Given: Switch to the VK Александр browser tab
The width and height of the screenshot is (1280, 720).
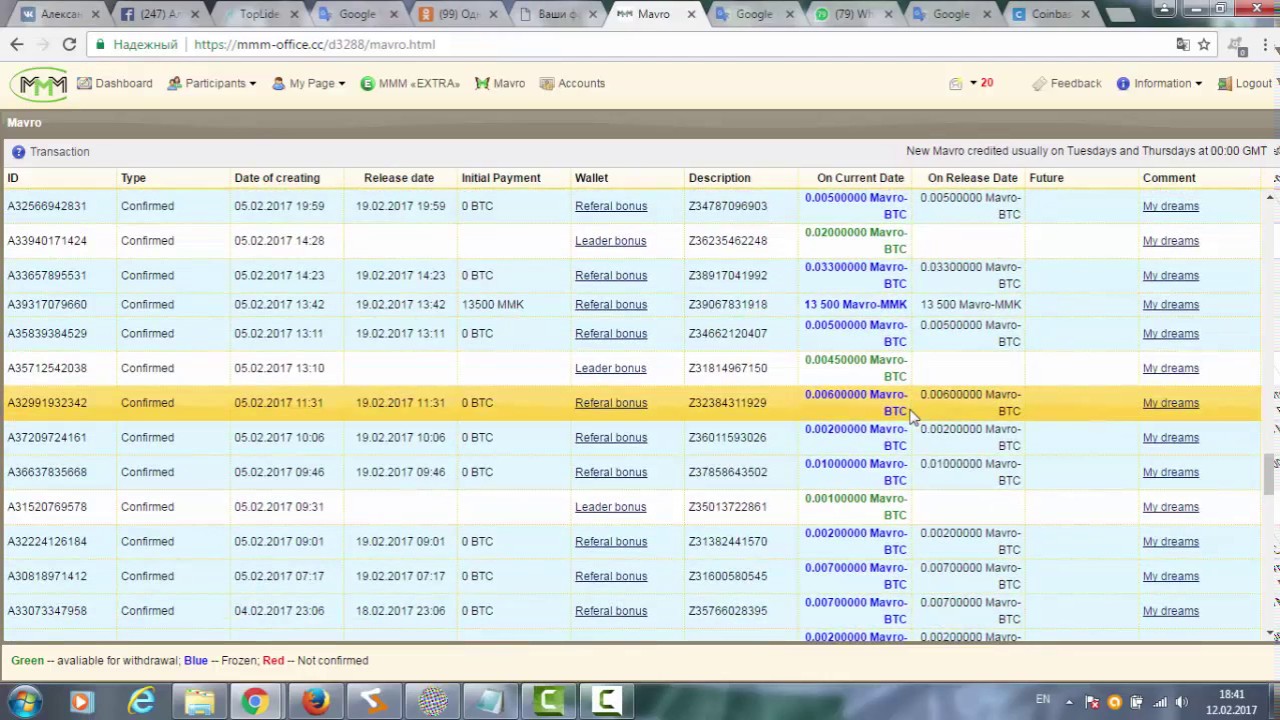Looking at the screenshot, I should pyautogui.click(x=60, y=14).
